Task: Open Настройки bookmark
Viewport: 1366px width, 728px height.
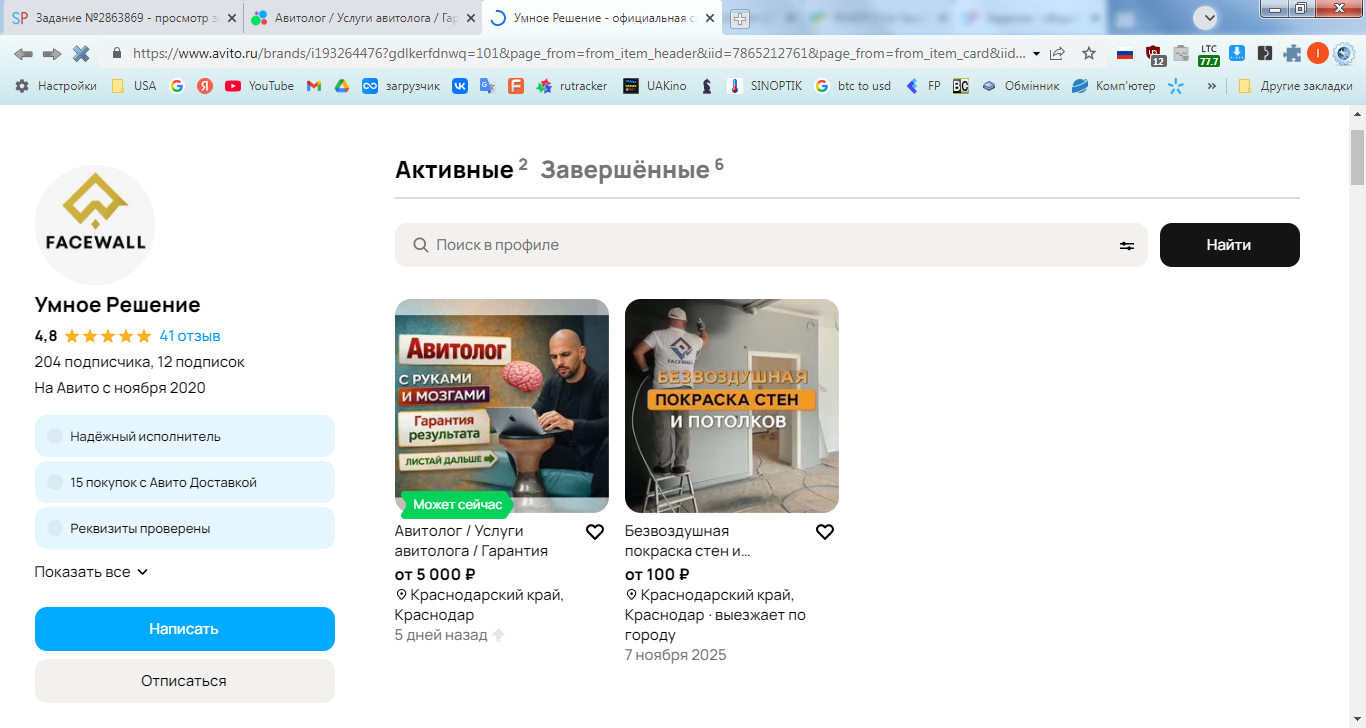Action: [x=56, y=86]
